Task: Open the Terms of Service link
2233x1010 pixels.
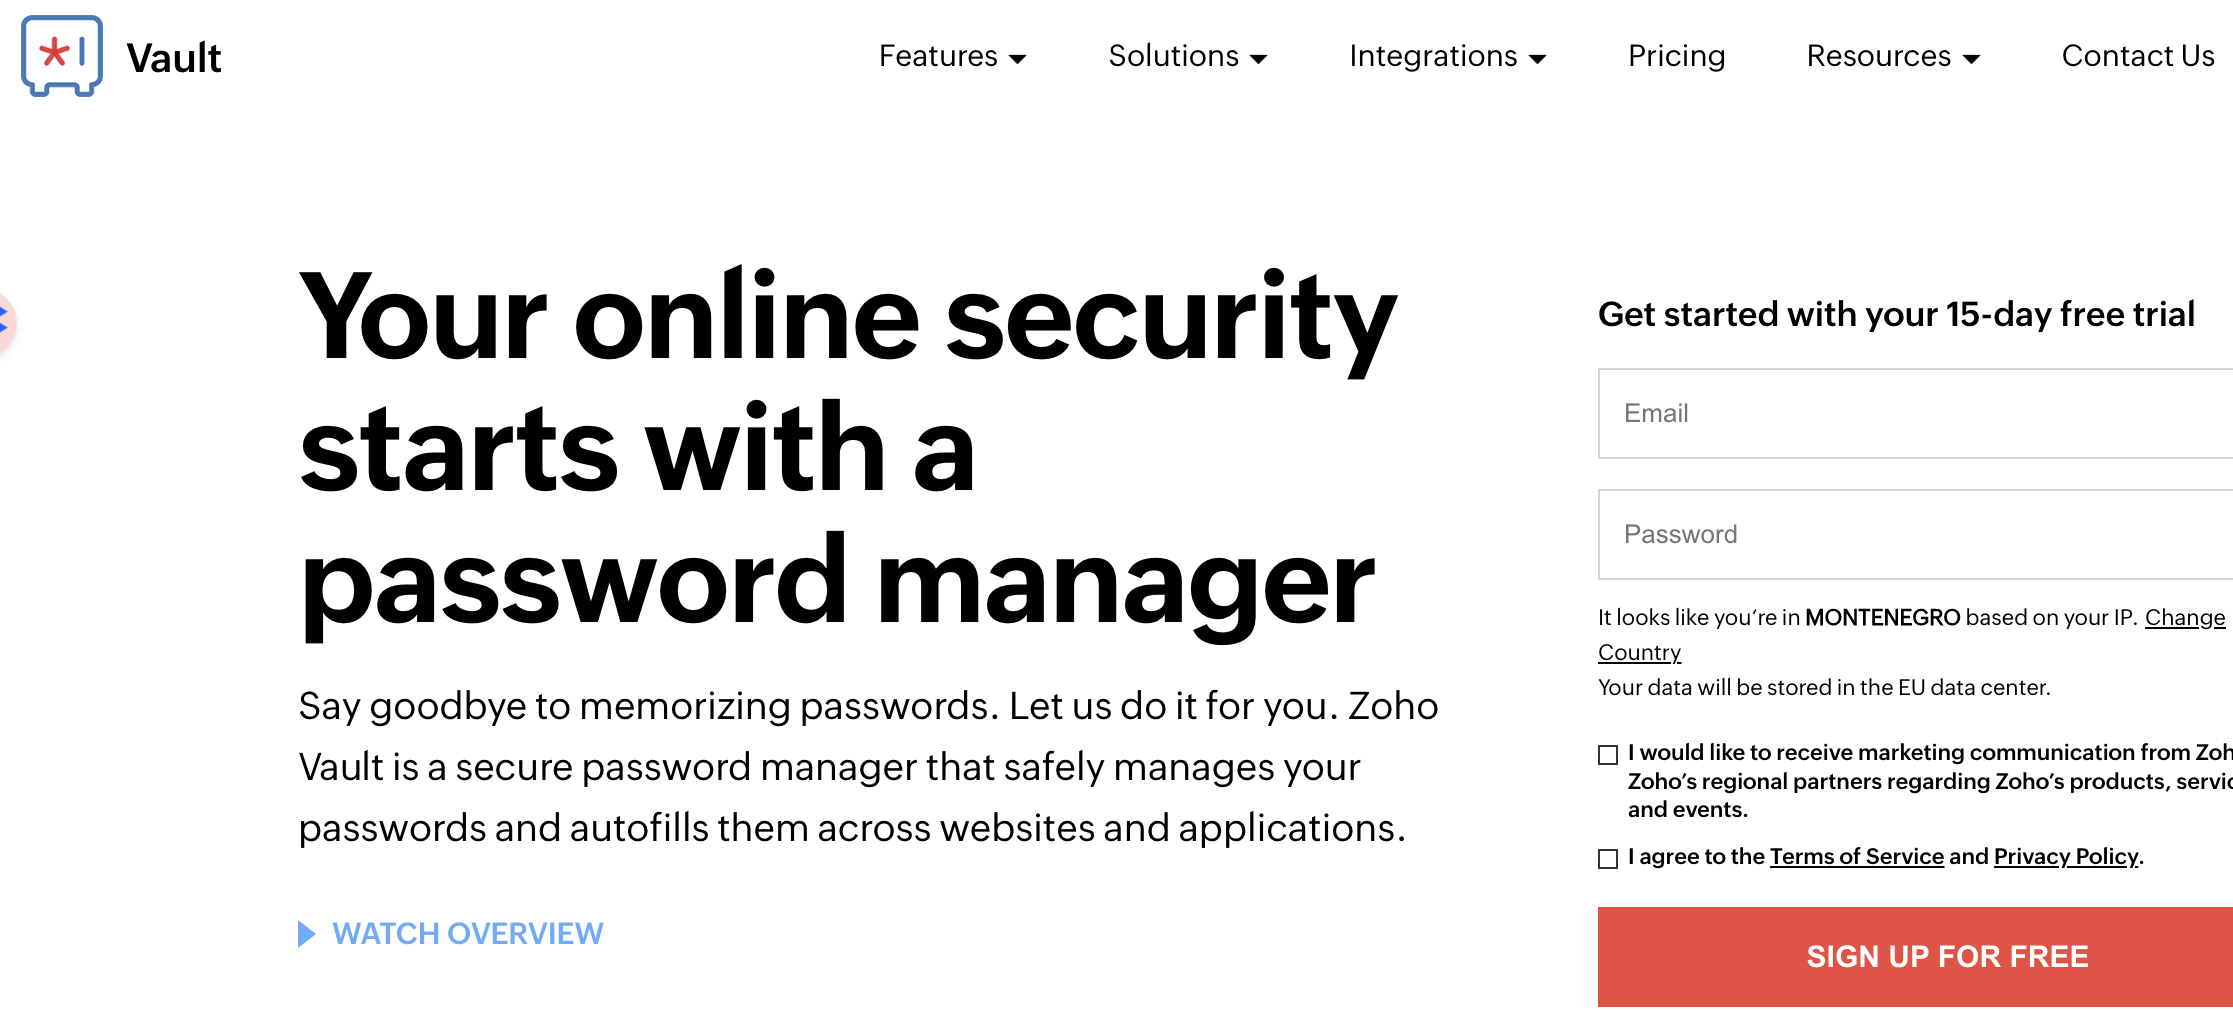Action: coord(1856,857)
